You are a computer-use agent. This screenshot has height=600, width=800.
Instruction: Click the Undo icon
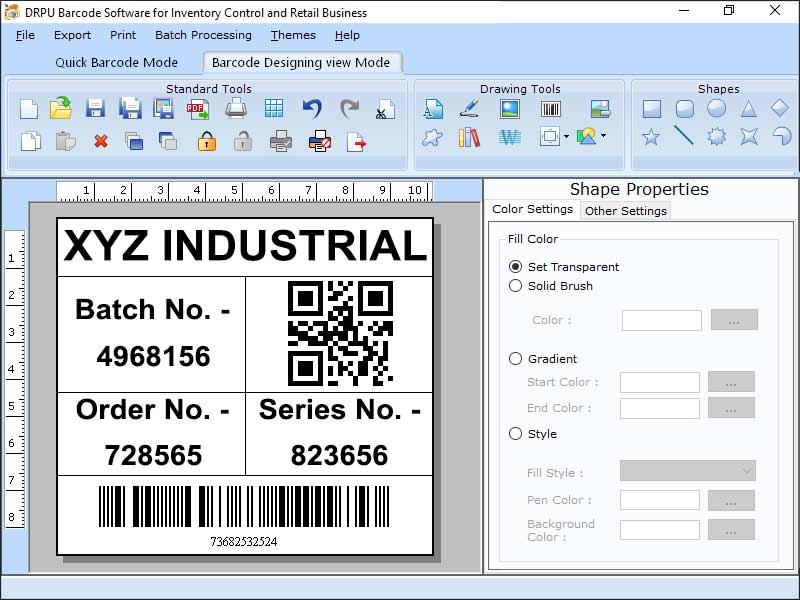(x=310, y=108)
